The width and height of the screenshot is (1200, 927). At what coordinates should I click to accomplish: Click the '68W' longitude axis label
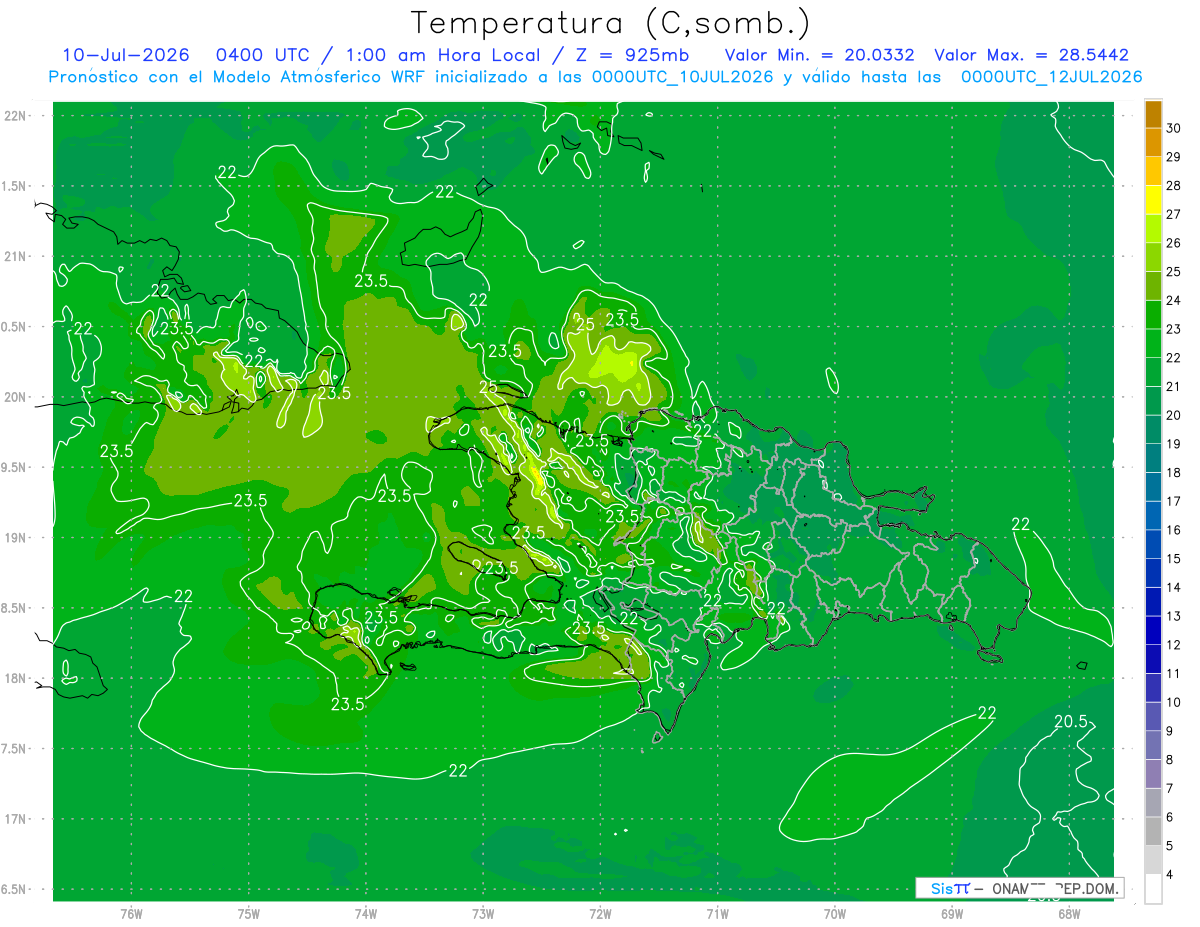coord(1069,914)
